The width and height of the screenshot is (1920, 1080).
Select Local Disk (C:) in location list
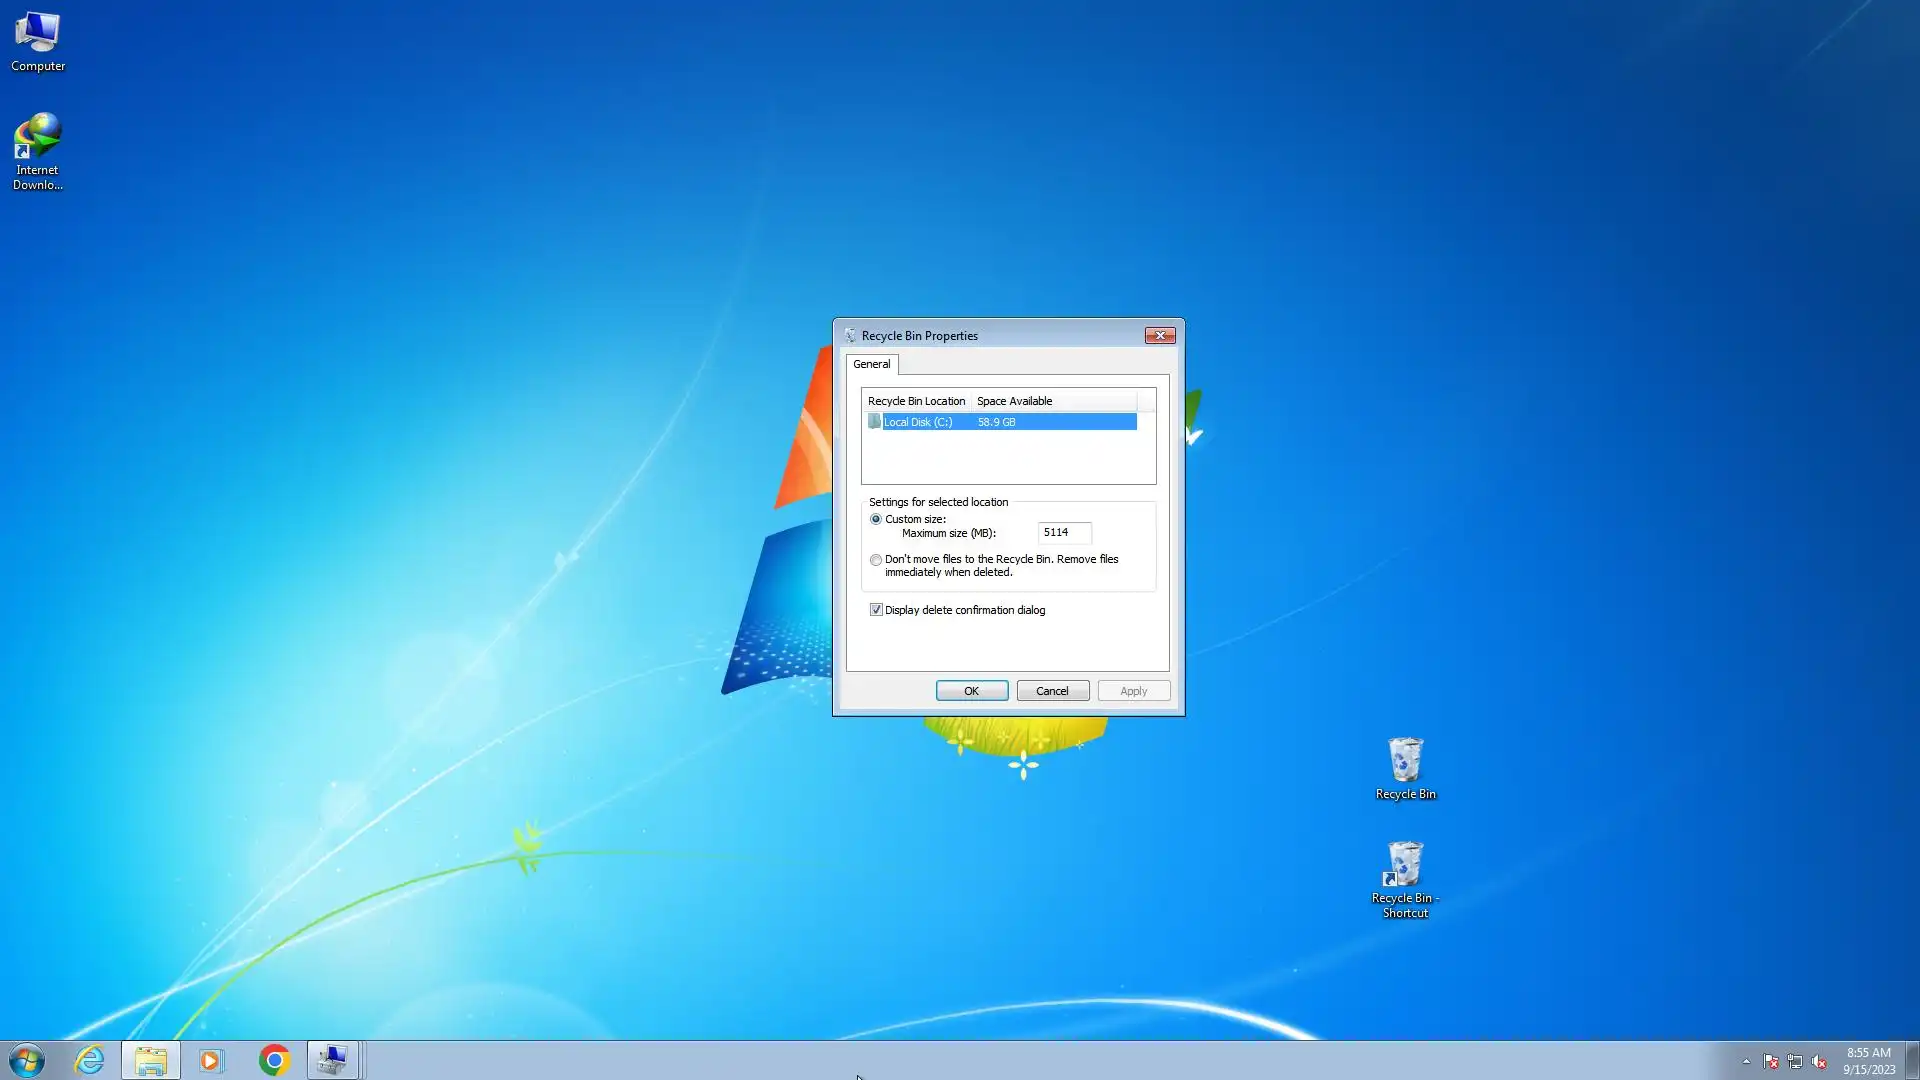(918, 422)
